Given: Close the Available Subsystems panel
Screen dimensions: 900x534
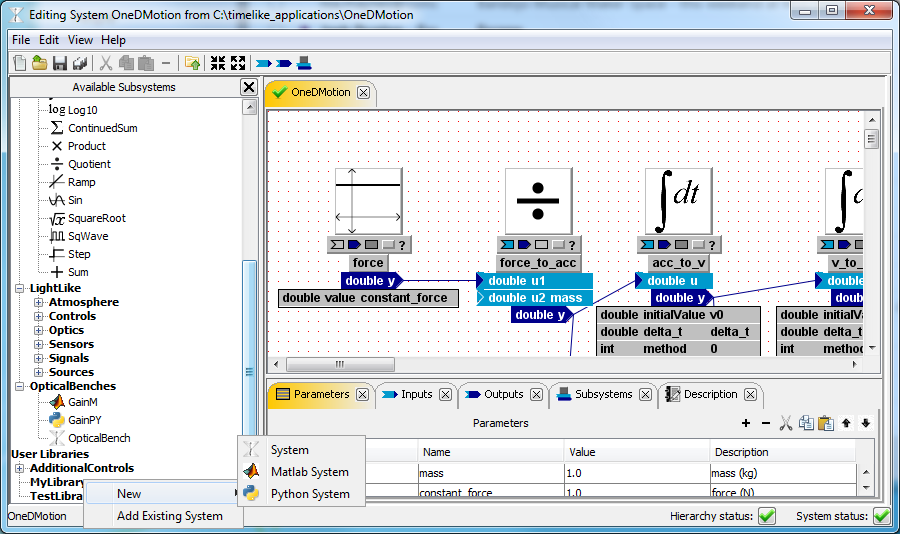Looking at the screenshot, I should coord(249,87).
